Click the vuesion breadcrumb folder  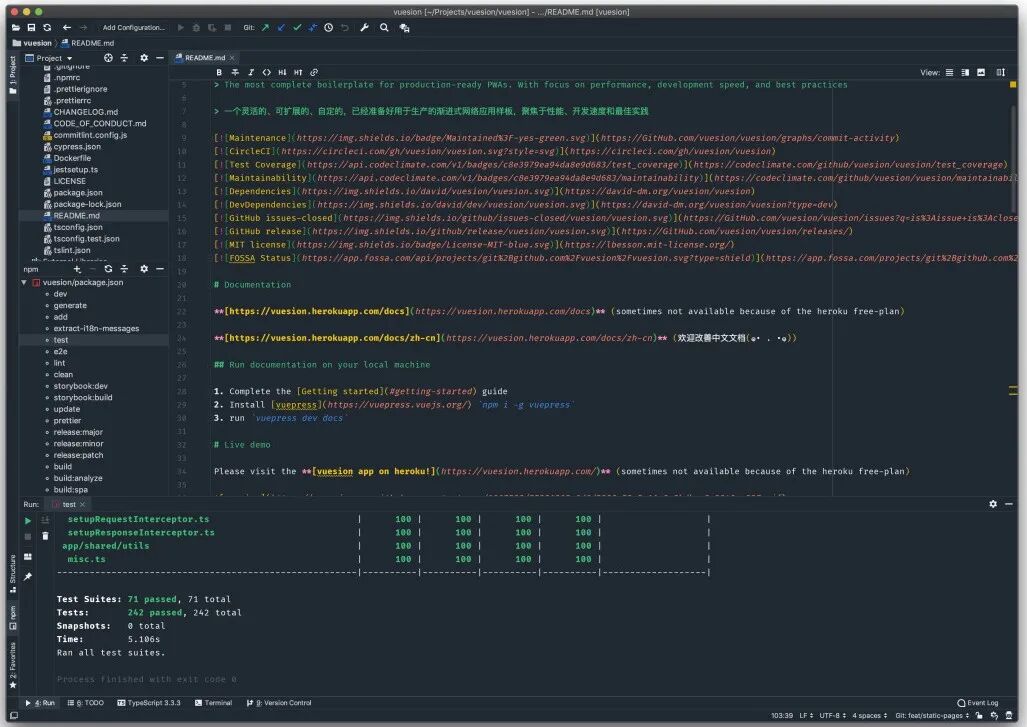[x=32, y=43]
